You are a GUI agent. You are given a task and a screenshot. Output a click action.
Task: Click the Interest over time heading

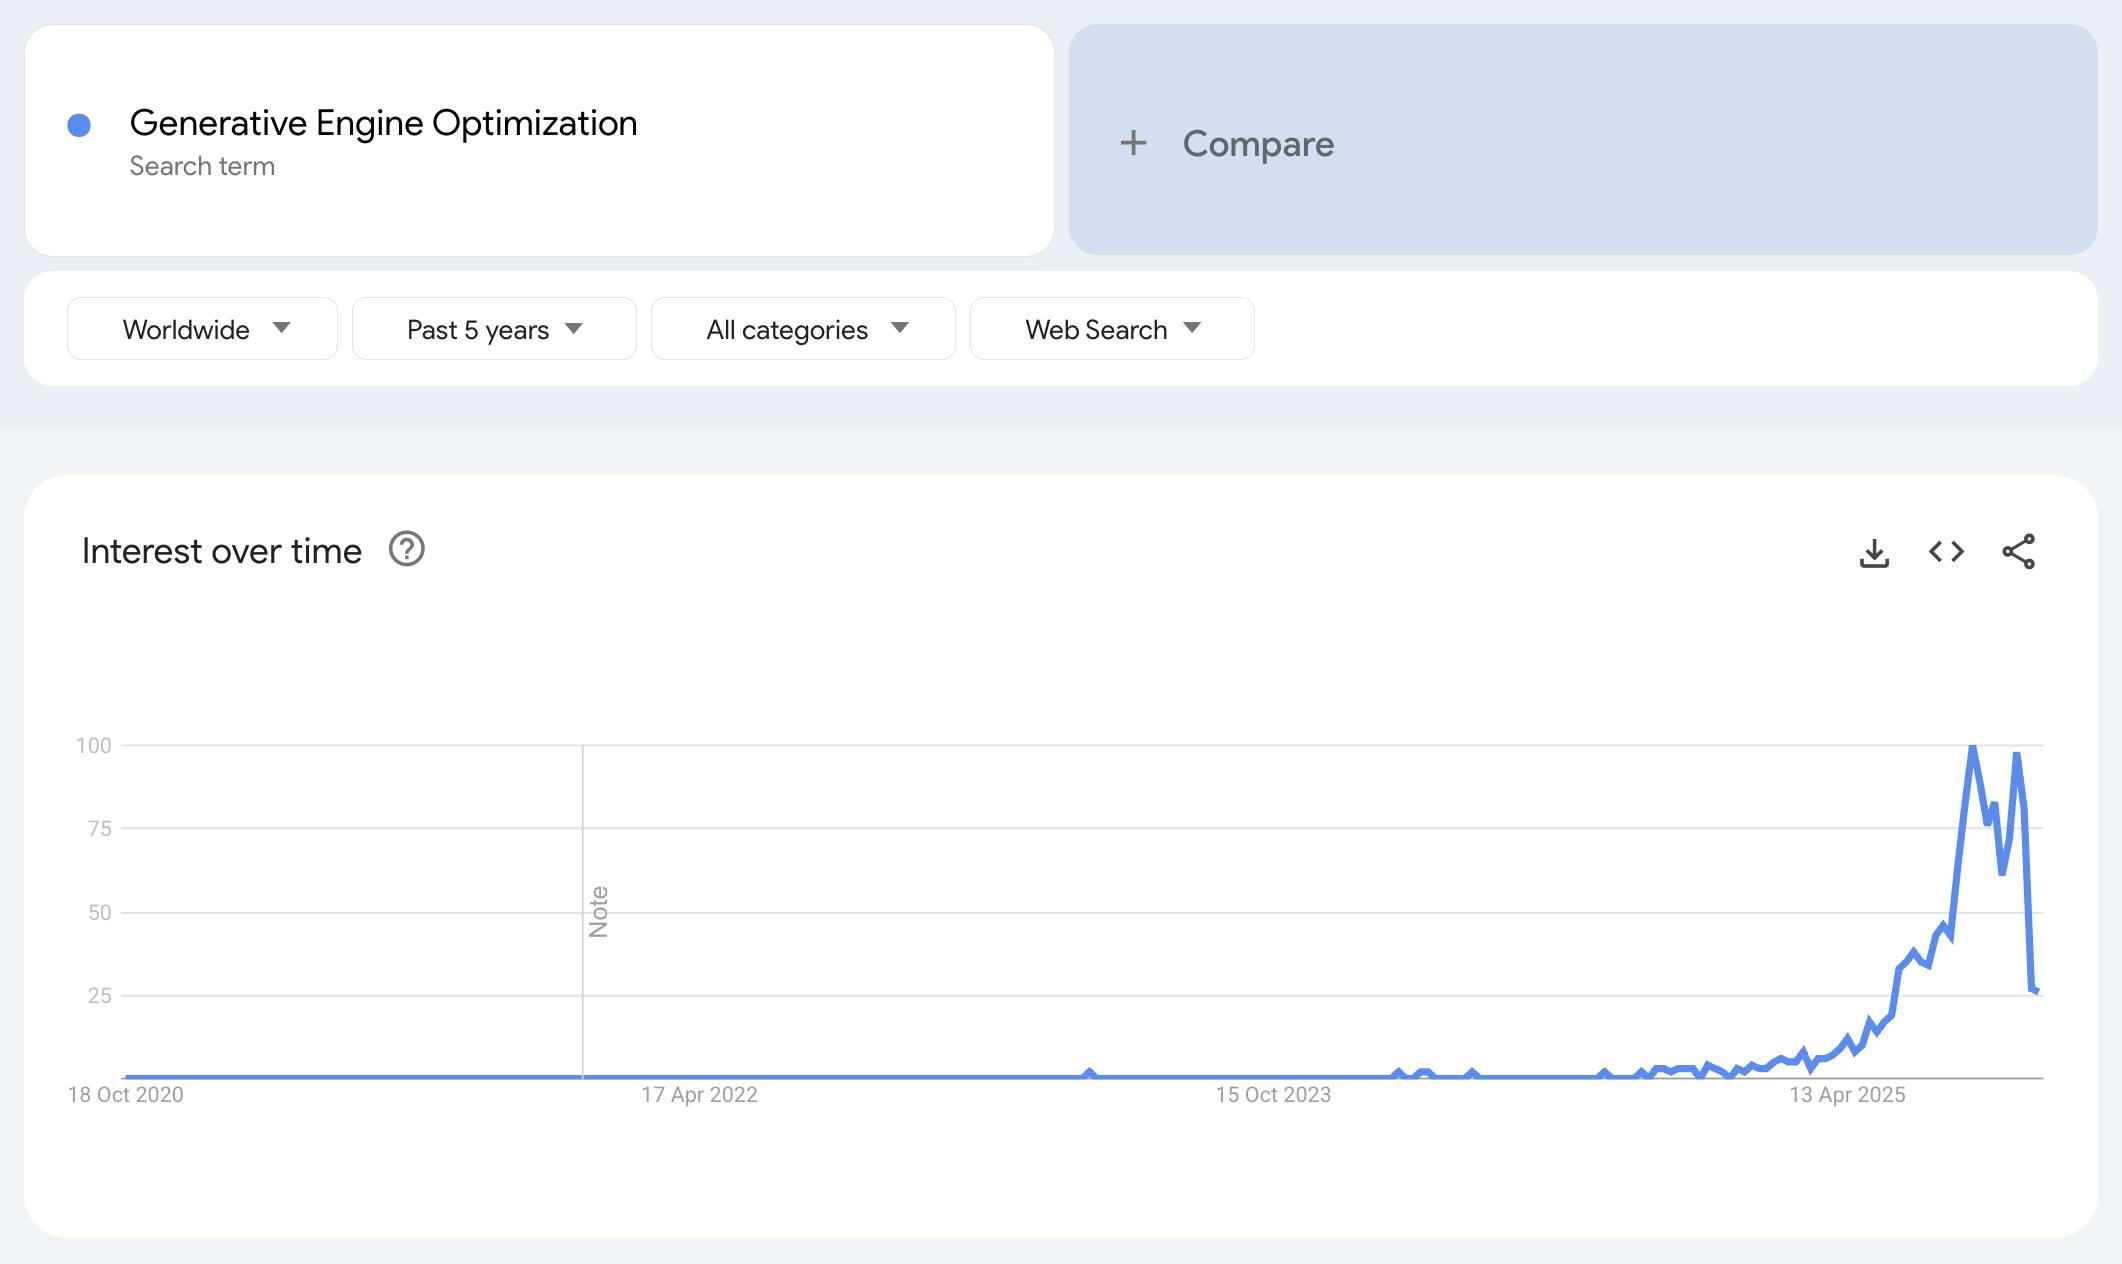(x=221, y=551)
